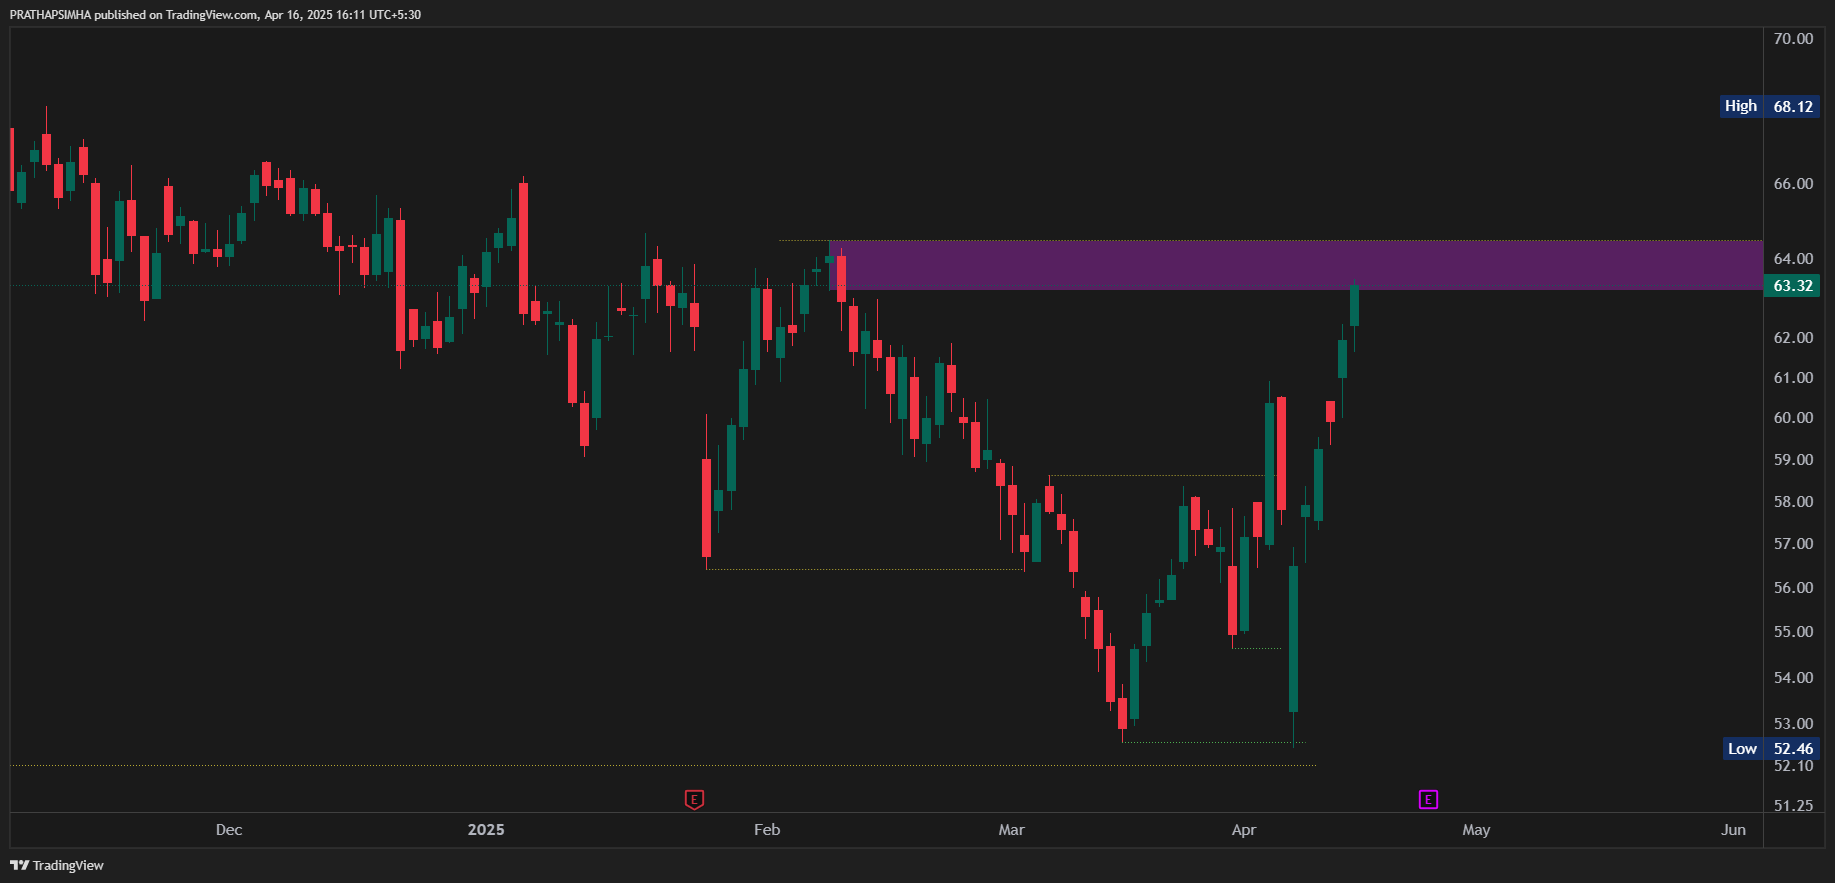1835x883 pixels.
Task: Click the Mar label on time axis
Action: click(1012, 830)
